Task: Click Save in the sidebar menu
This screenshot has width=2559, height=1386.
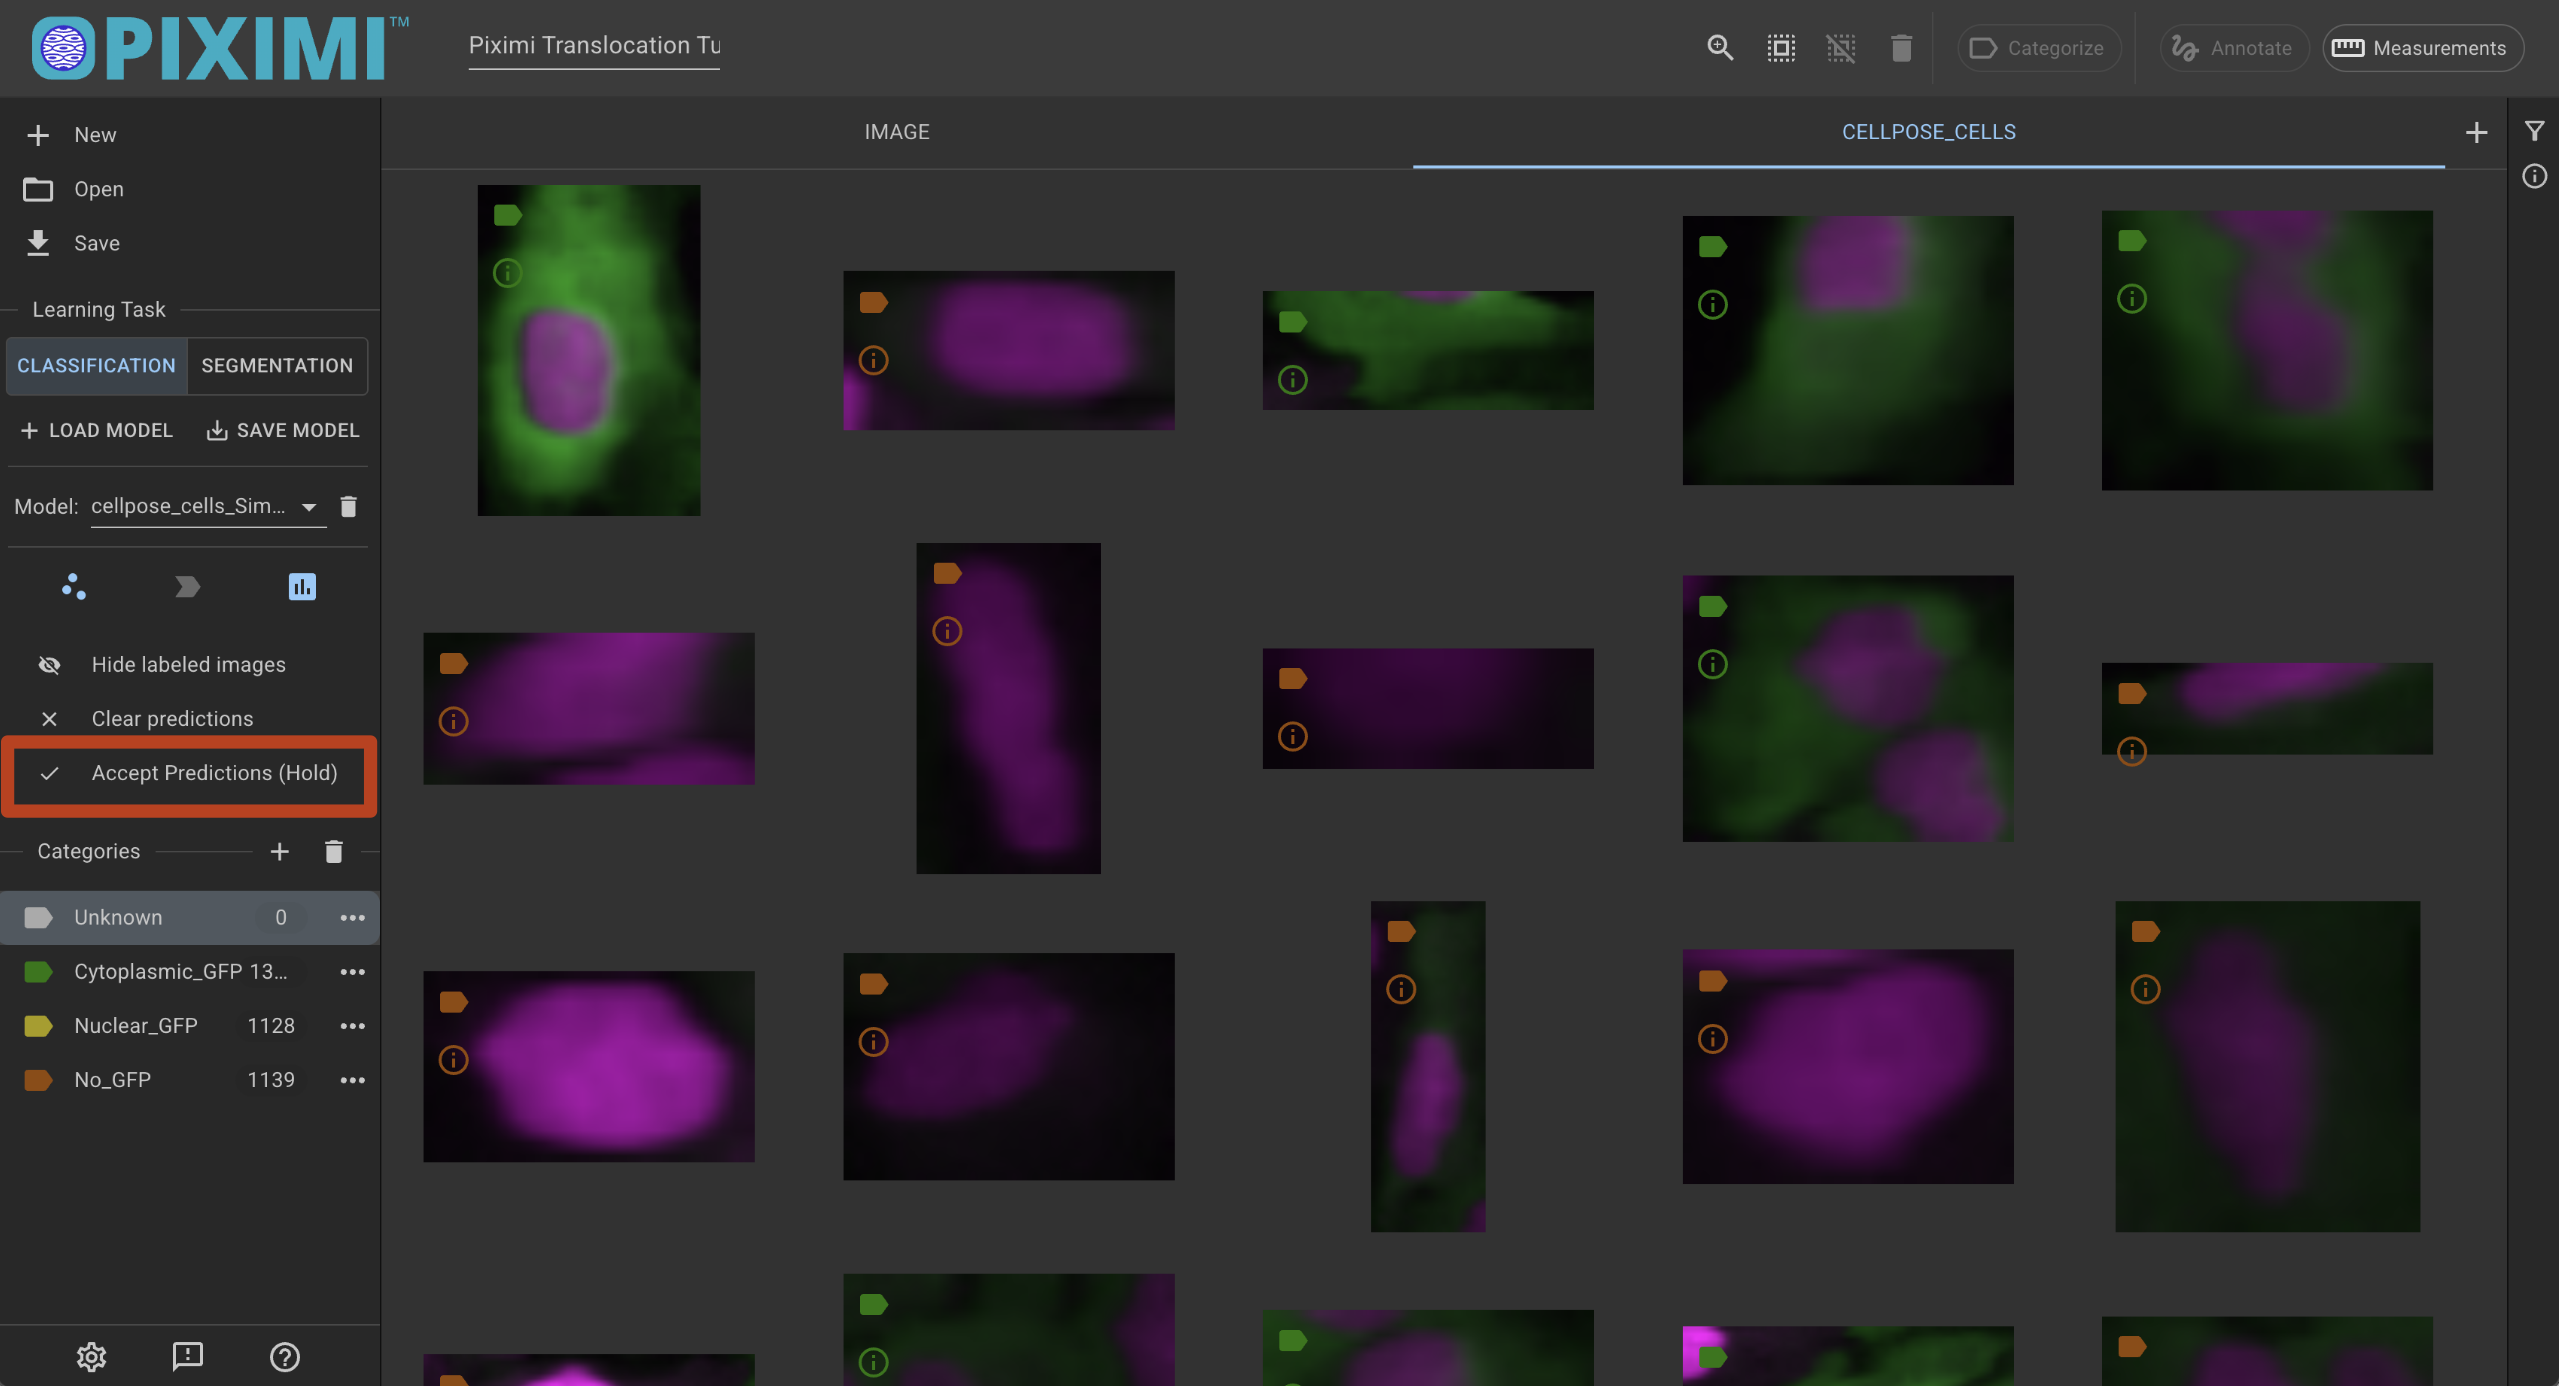Action: pyautogui.click(x=189, y=243)
